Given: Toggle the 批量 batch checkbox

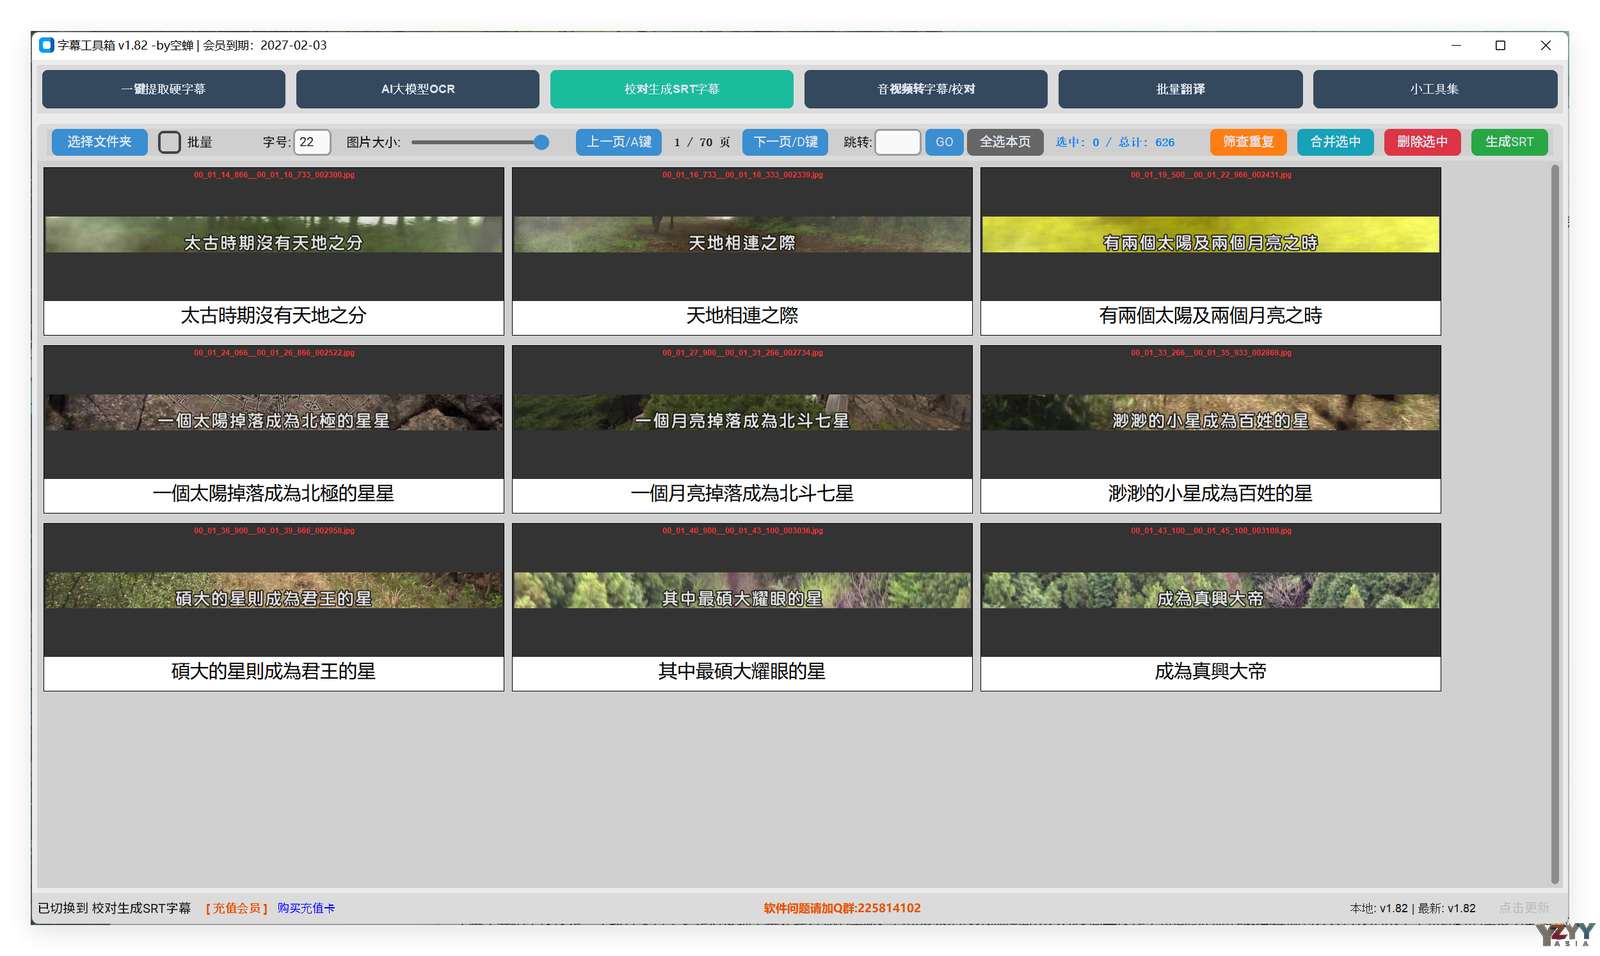Looking at the screenshot, I should pos(170,142).
